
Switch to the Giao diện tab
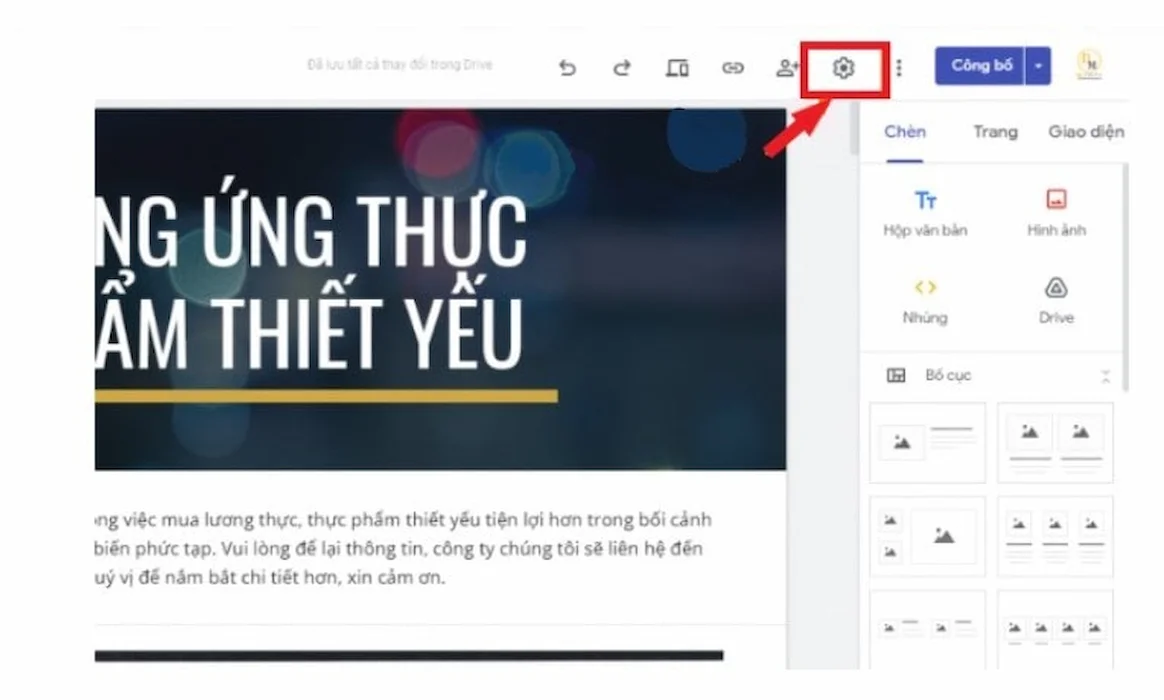tap(1086, 132)
